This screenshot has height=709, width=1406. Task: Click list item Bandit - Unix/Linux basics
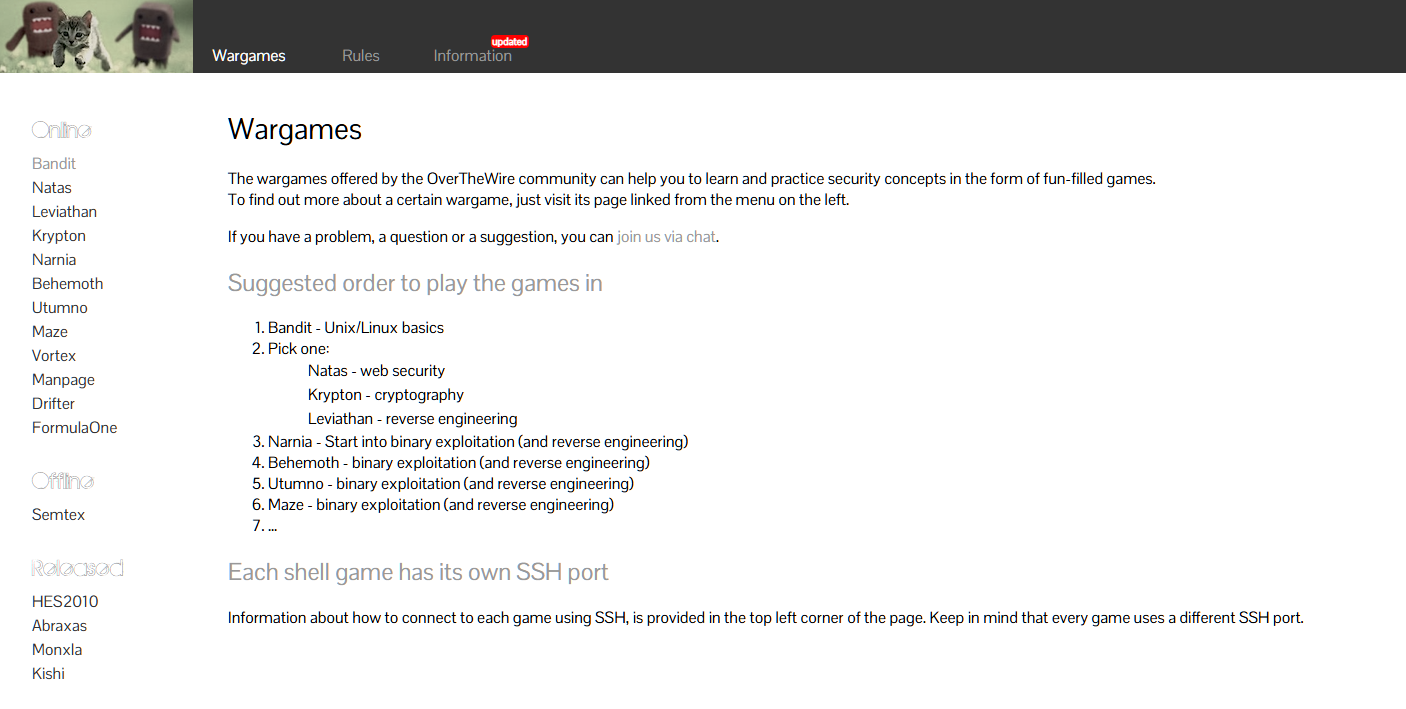(x=356, y=328)
